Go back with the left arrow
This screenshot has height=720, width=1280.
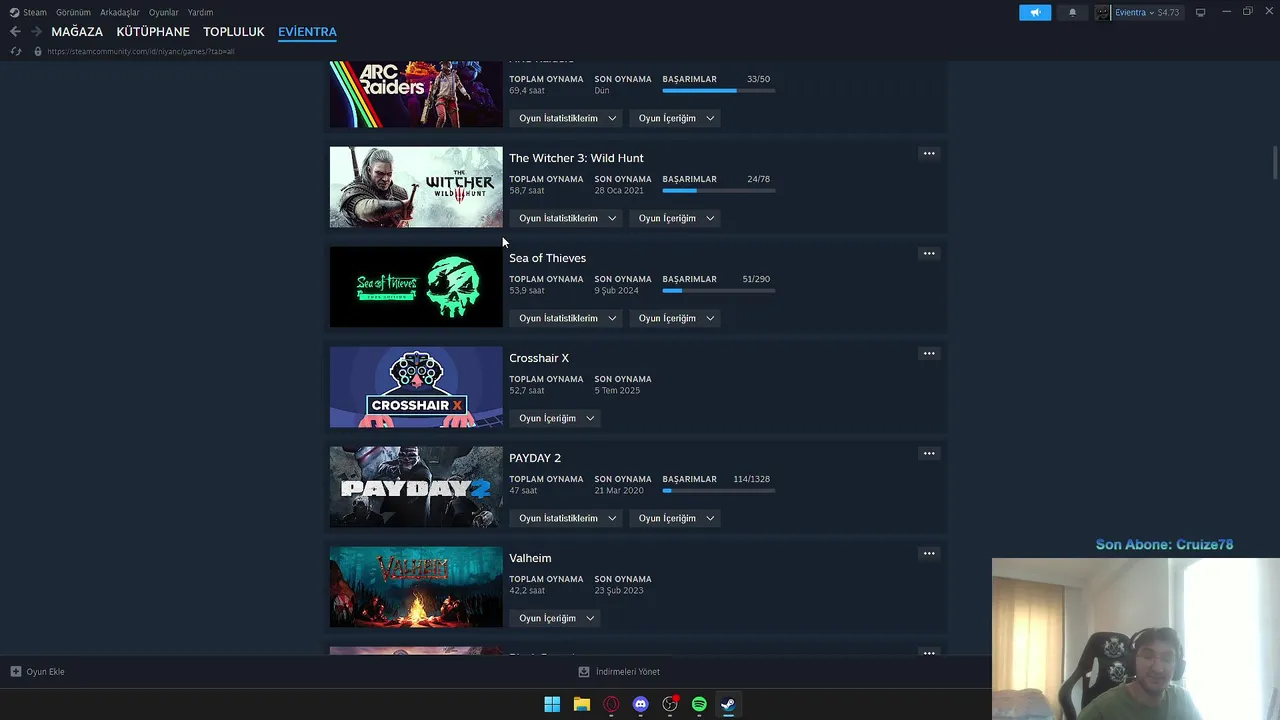point(15,32)
